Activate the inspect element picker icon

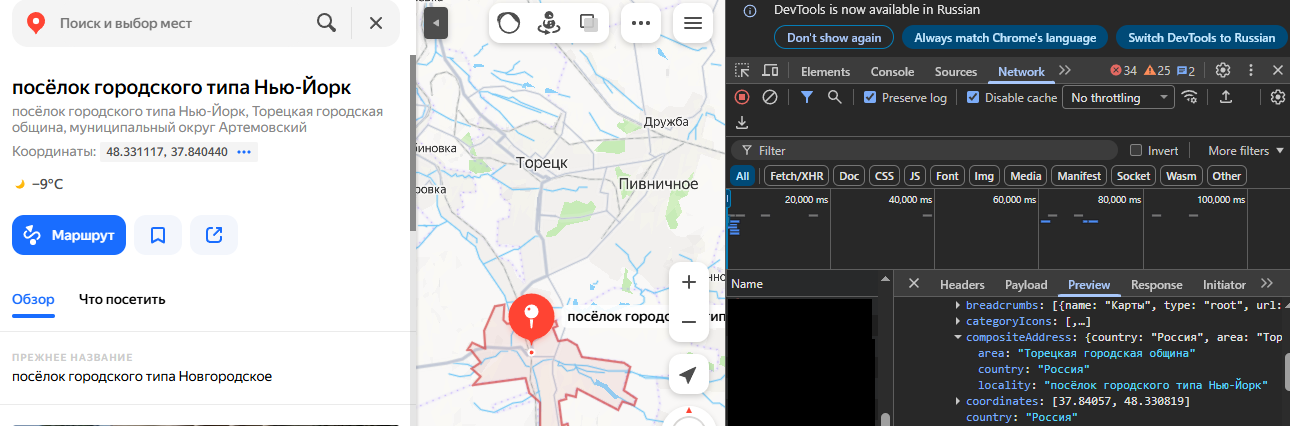coord(742,71)
